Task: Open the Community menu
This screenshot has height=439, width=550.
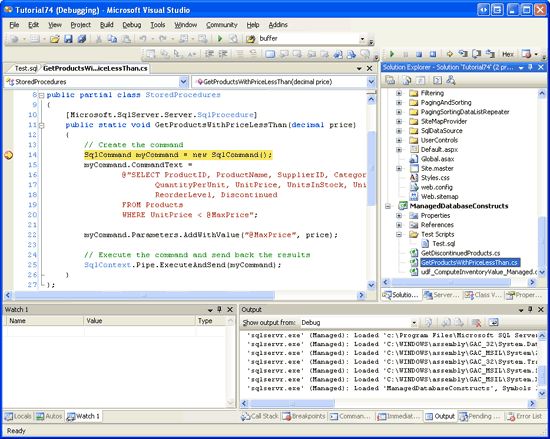Action: click(222, 25)
